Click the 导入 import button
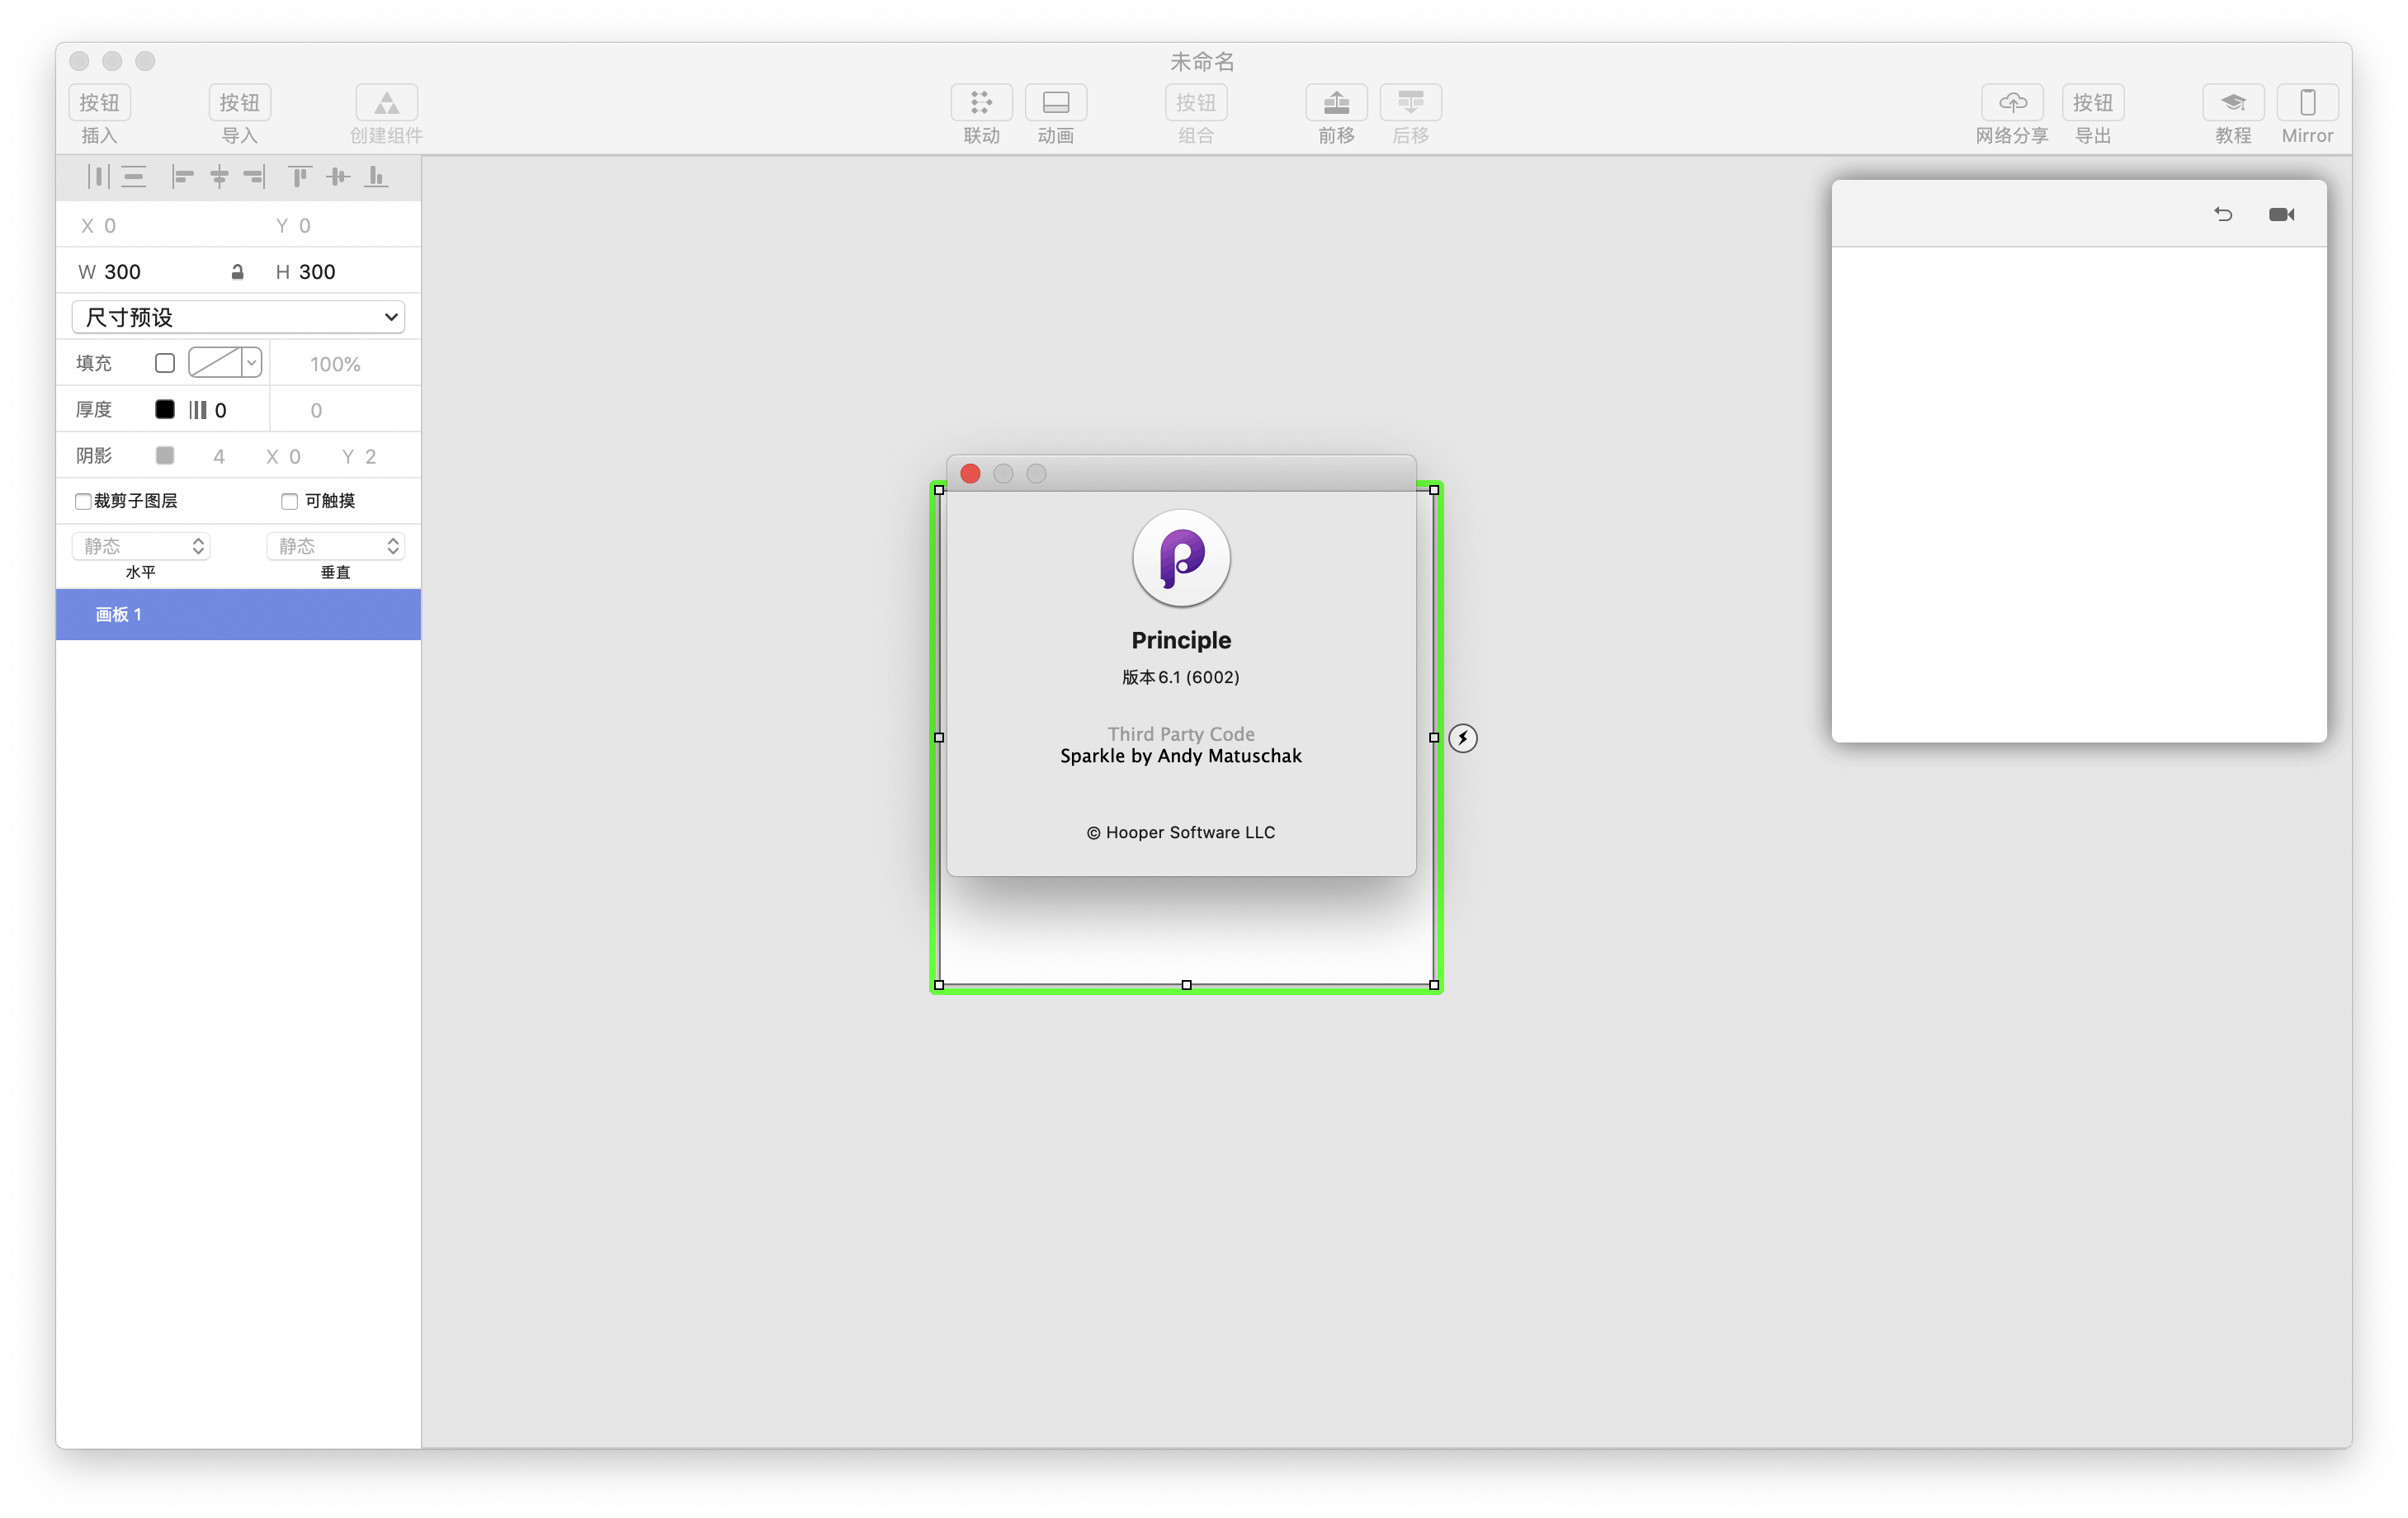This screenshot has height=1518, width=2408. [x=239, y=102]
